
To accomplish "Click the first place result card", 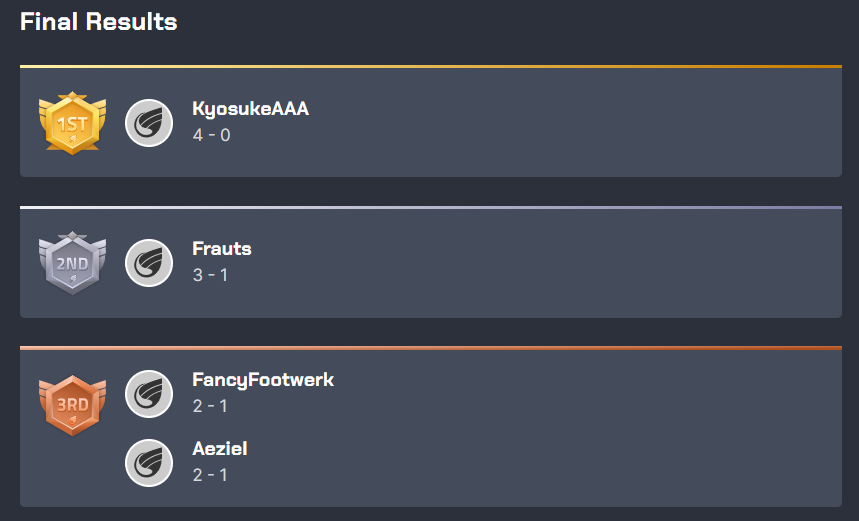I will tap(431, 122).
